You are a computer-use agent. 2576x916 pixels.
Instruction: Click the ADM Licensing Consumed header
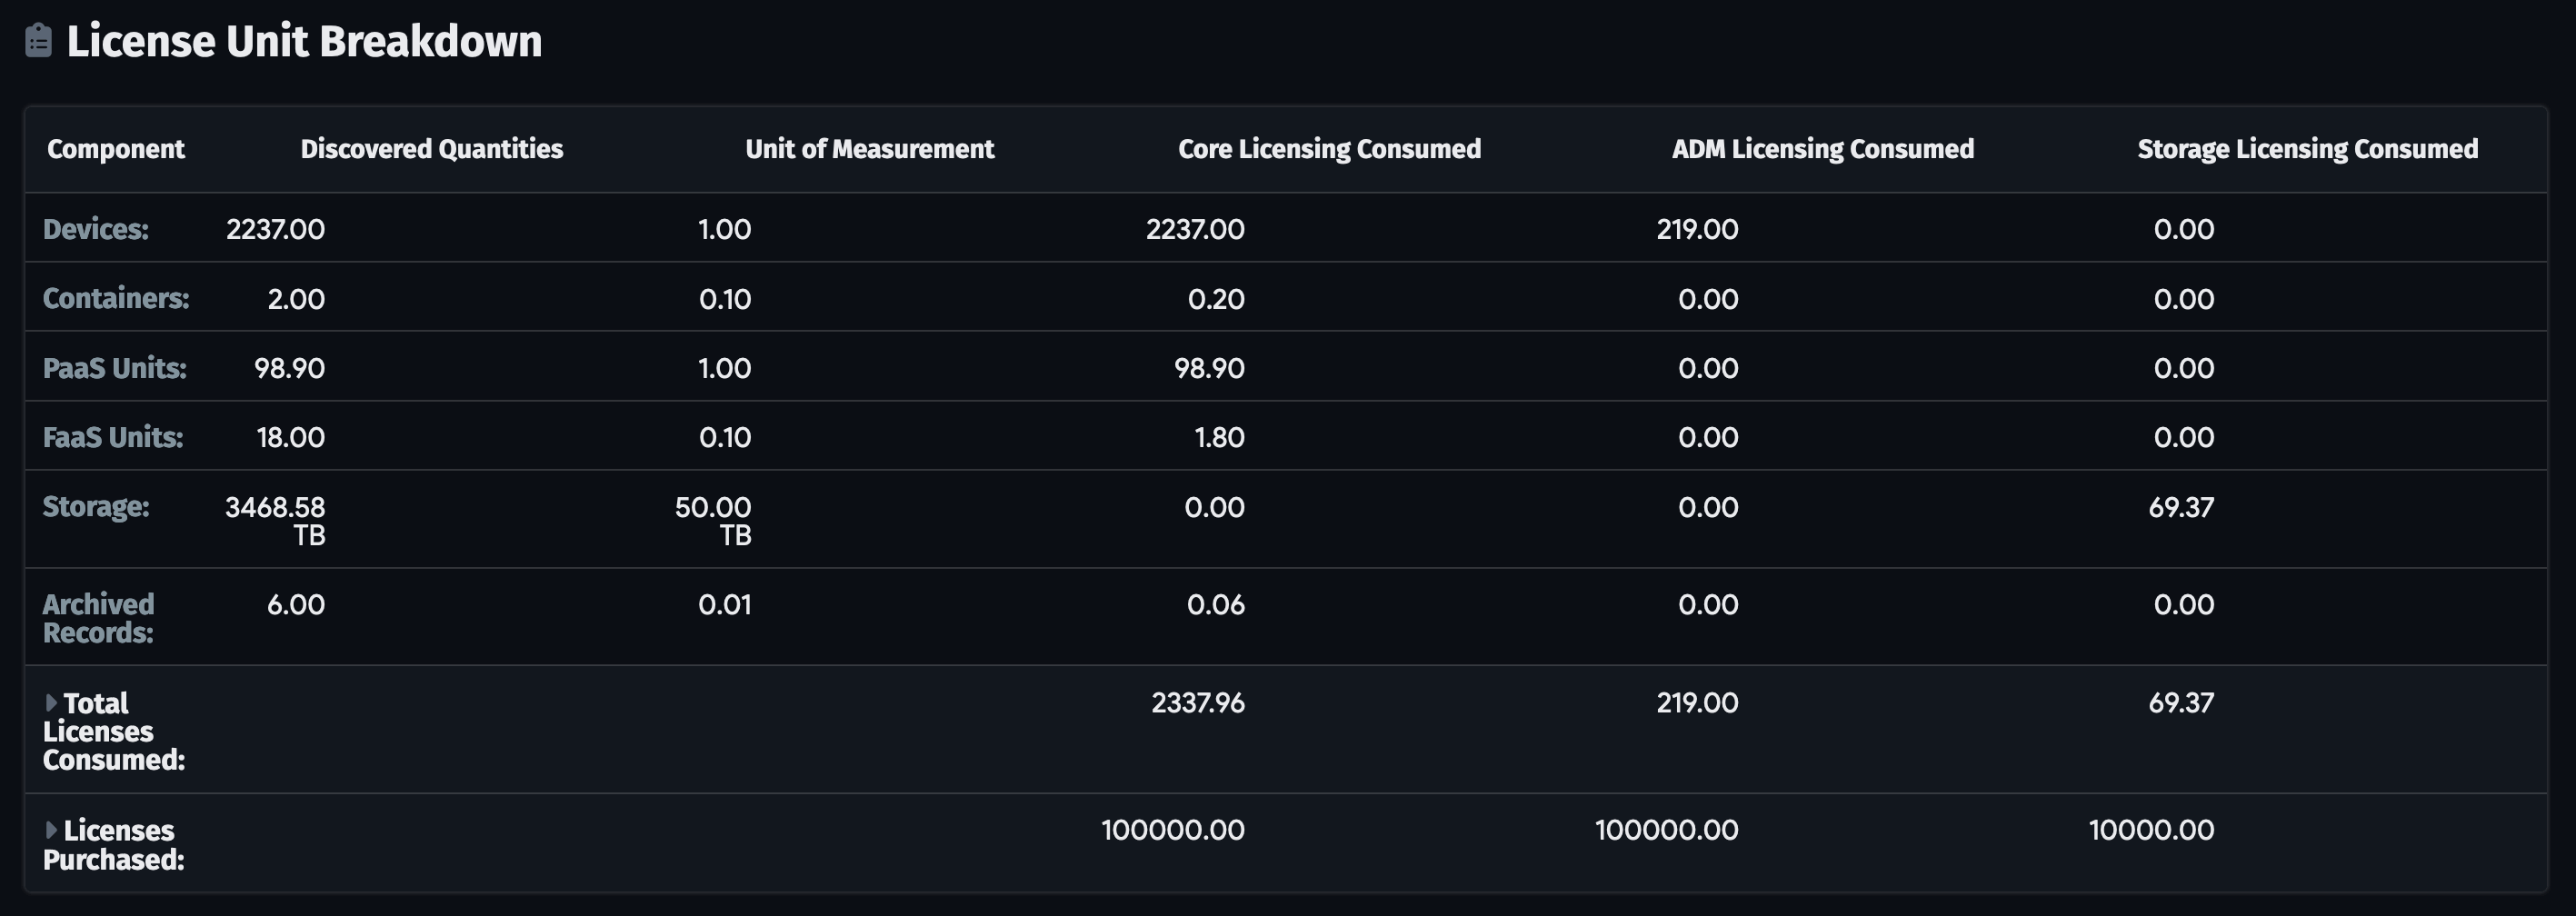1822,149
